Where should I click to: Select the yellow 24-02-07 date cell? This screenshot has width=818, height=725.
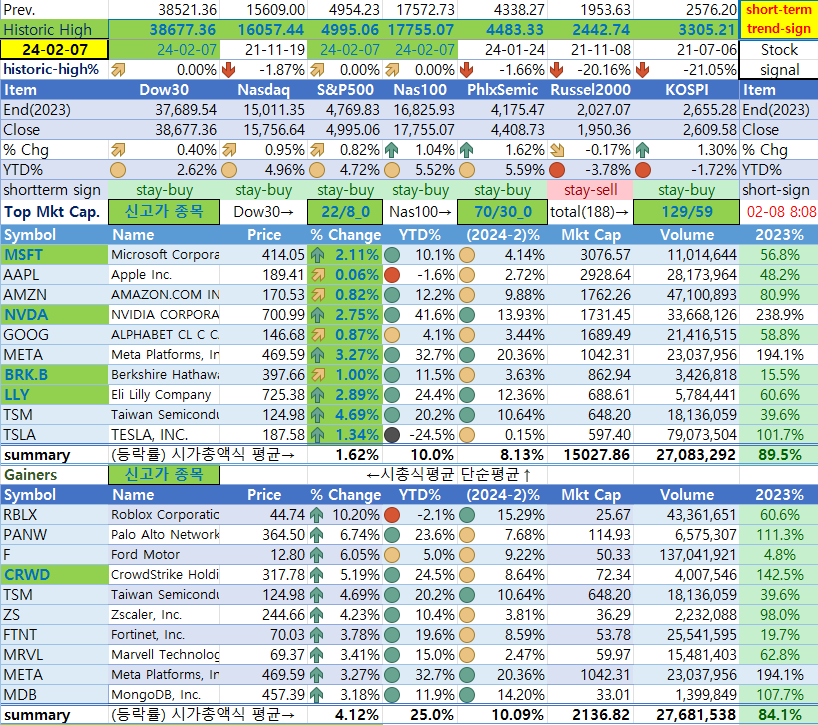[54, 50]
